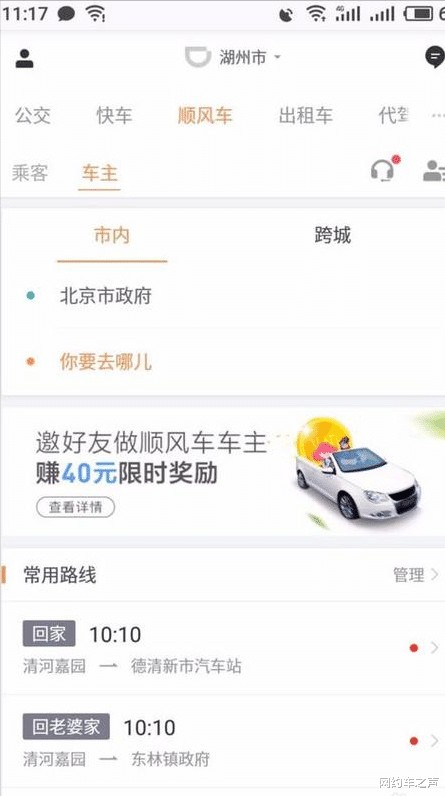
Task: Tap the DiDi logo in header
Action: (x=197, y=57)
